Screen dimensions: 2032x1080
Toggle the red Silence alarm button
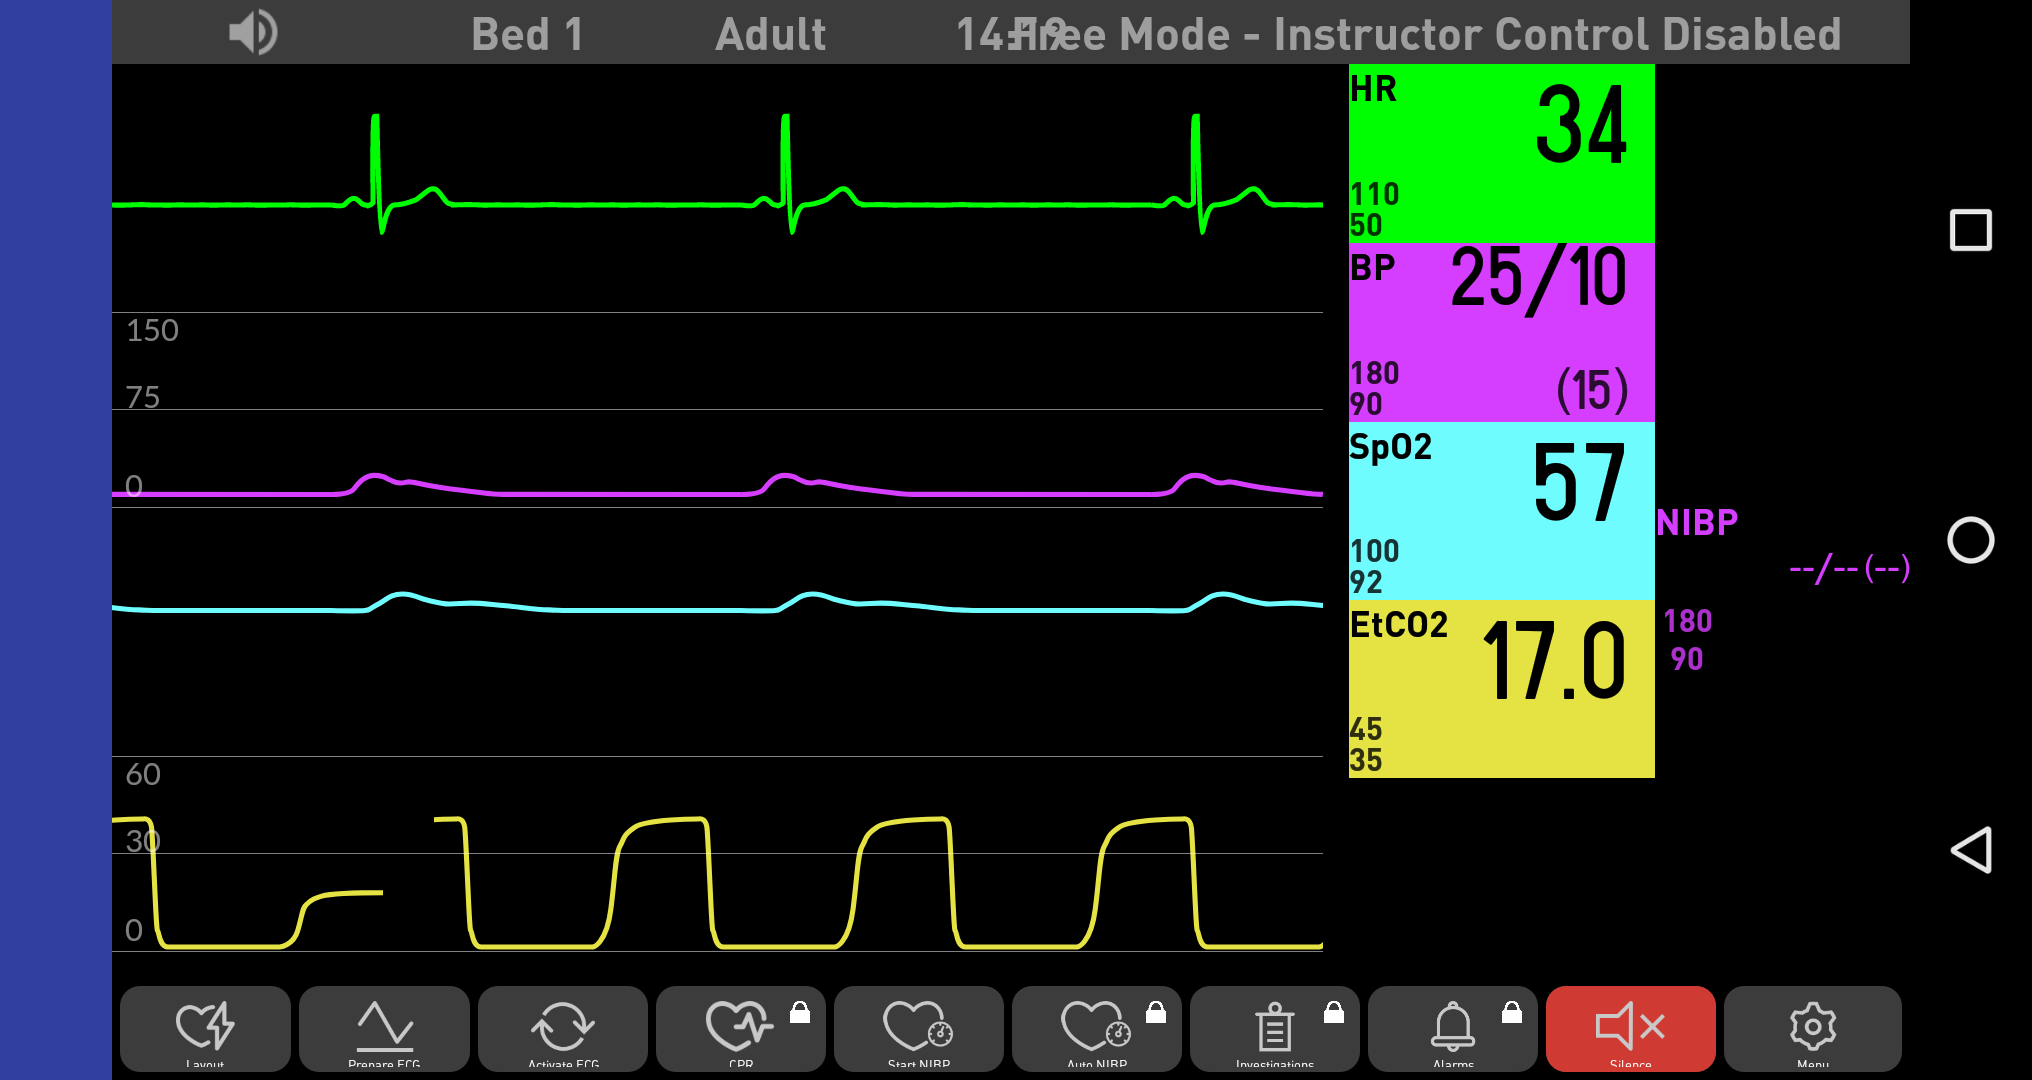(1630, 1027)
